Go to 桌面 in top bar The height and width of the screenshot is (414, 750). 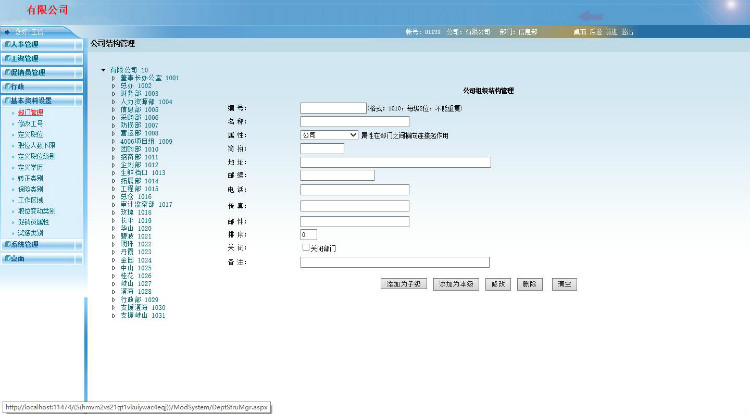tap(580, 32)
